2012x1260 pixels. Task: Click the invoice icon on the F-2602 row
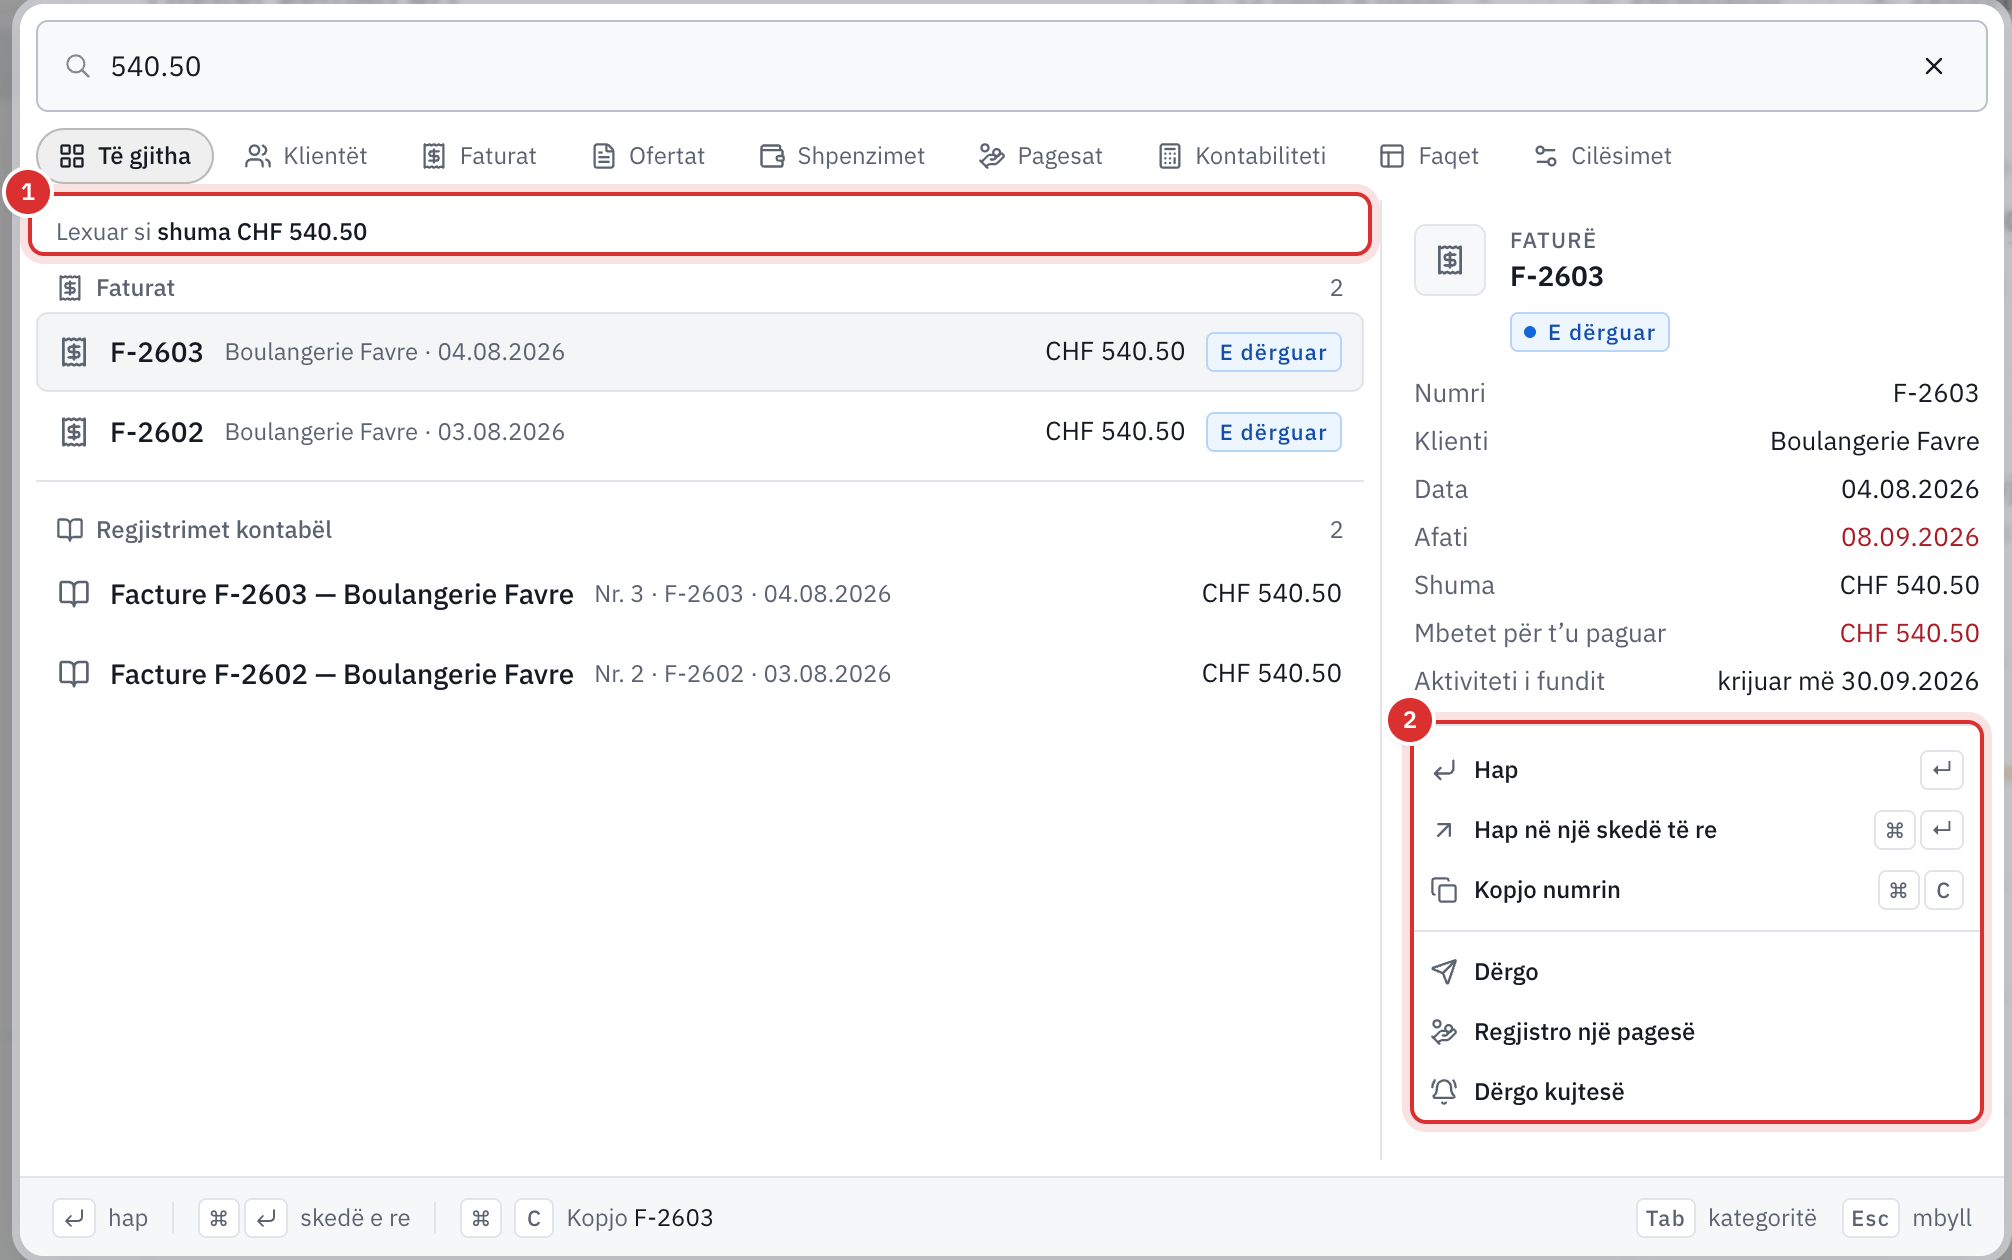[x=74, y=432]
